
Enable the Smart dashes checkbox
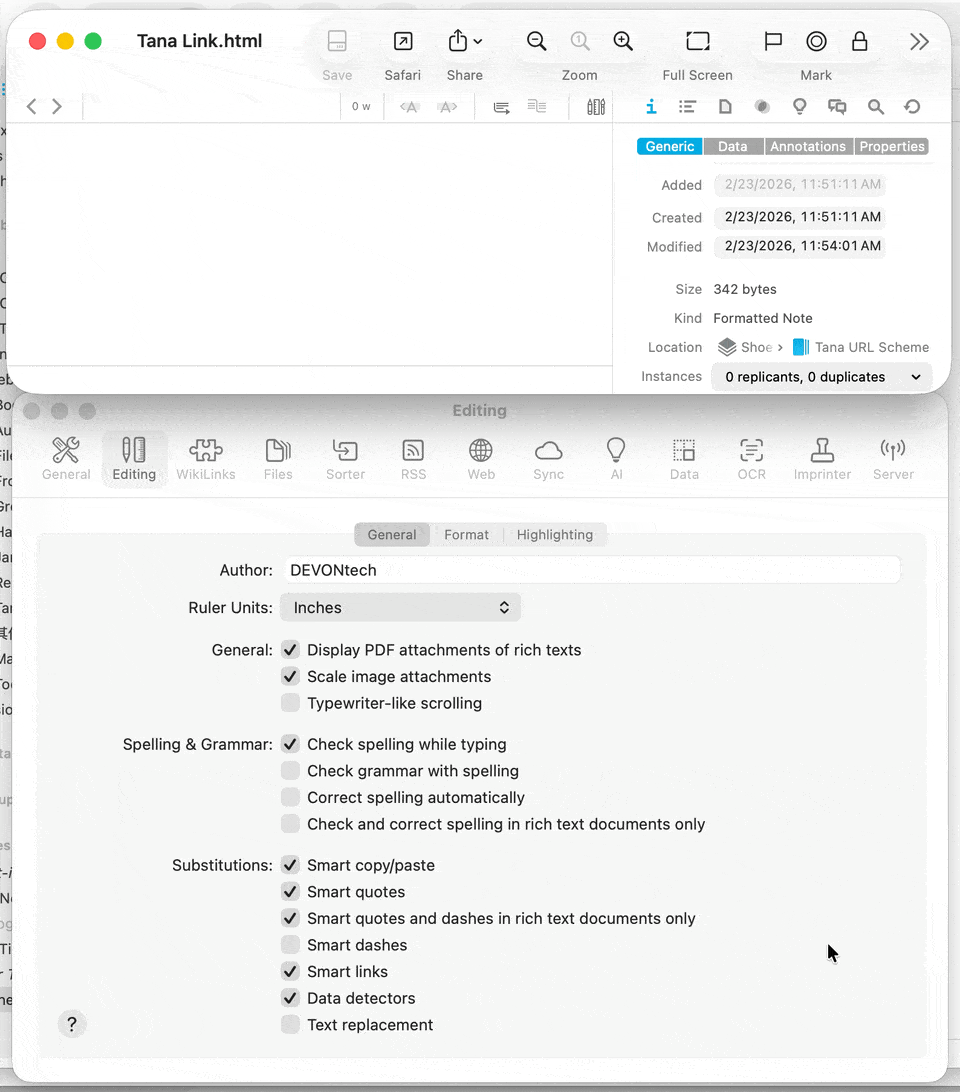coord(290,945)
